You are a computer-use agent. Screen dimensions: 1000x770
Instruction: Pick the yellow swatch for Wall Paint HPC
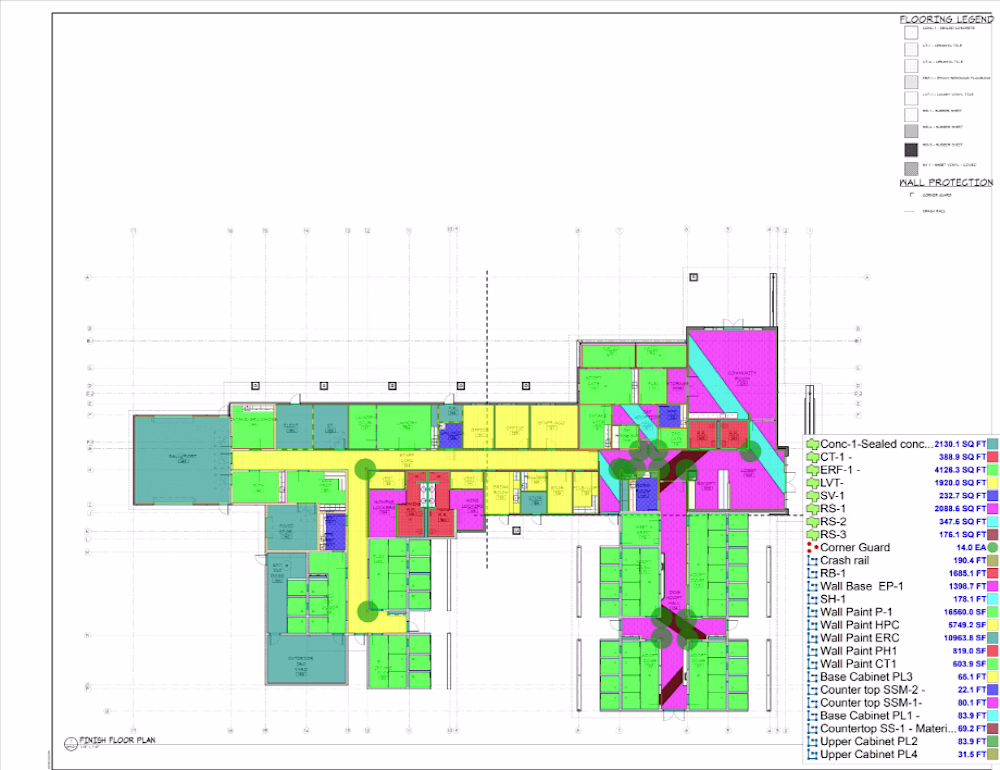point(993,625)
